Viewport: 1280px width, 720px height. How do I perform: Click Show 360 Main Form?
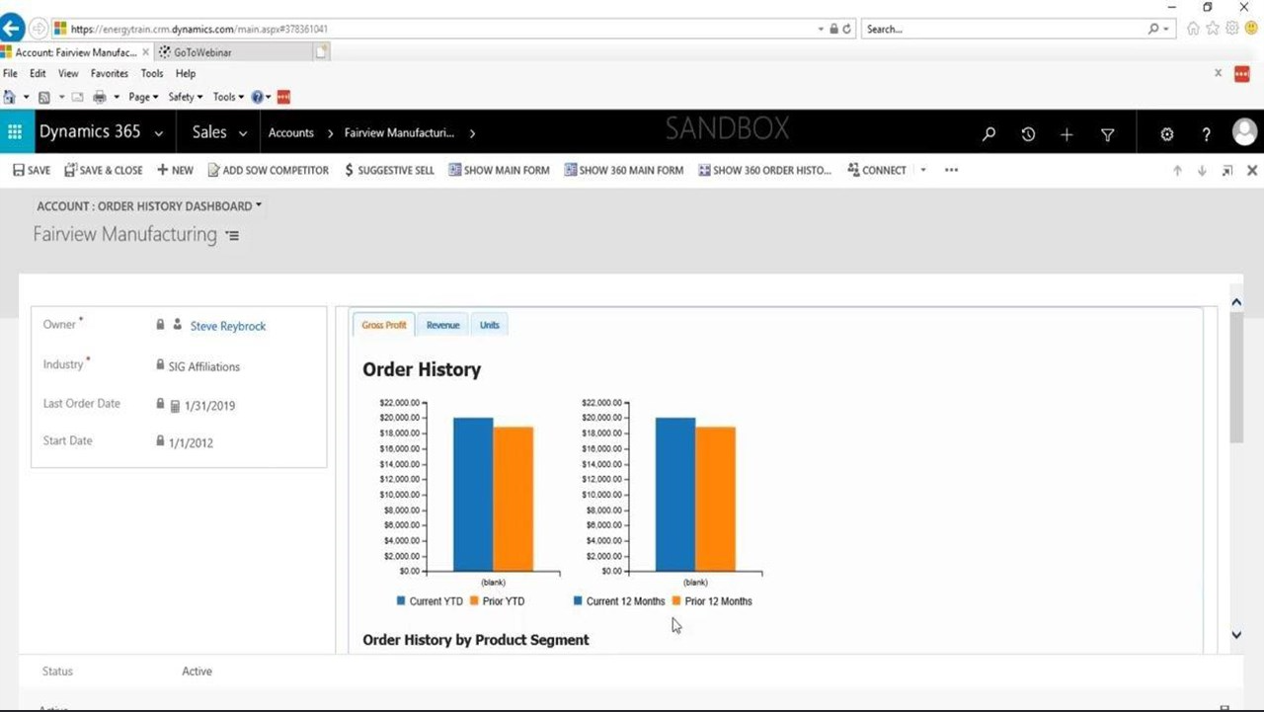(624, 170)
